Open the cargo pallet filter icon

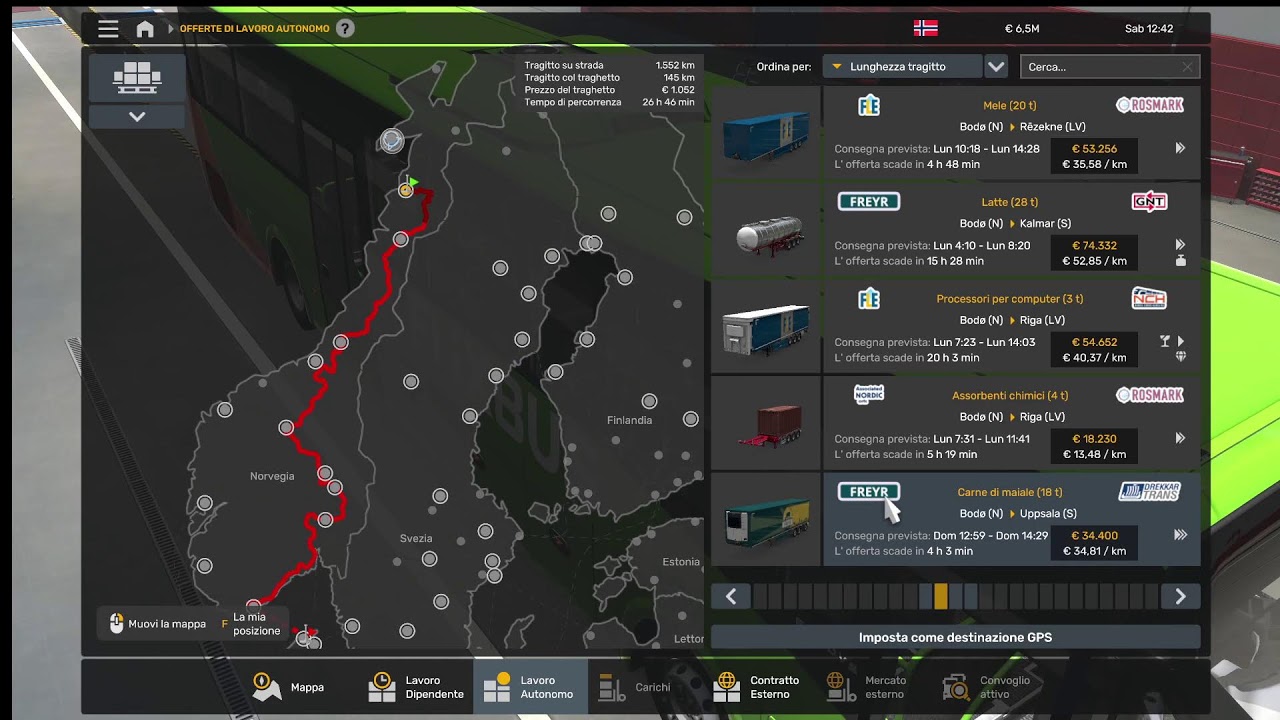pos(137,77)
